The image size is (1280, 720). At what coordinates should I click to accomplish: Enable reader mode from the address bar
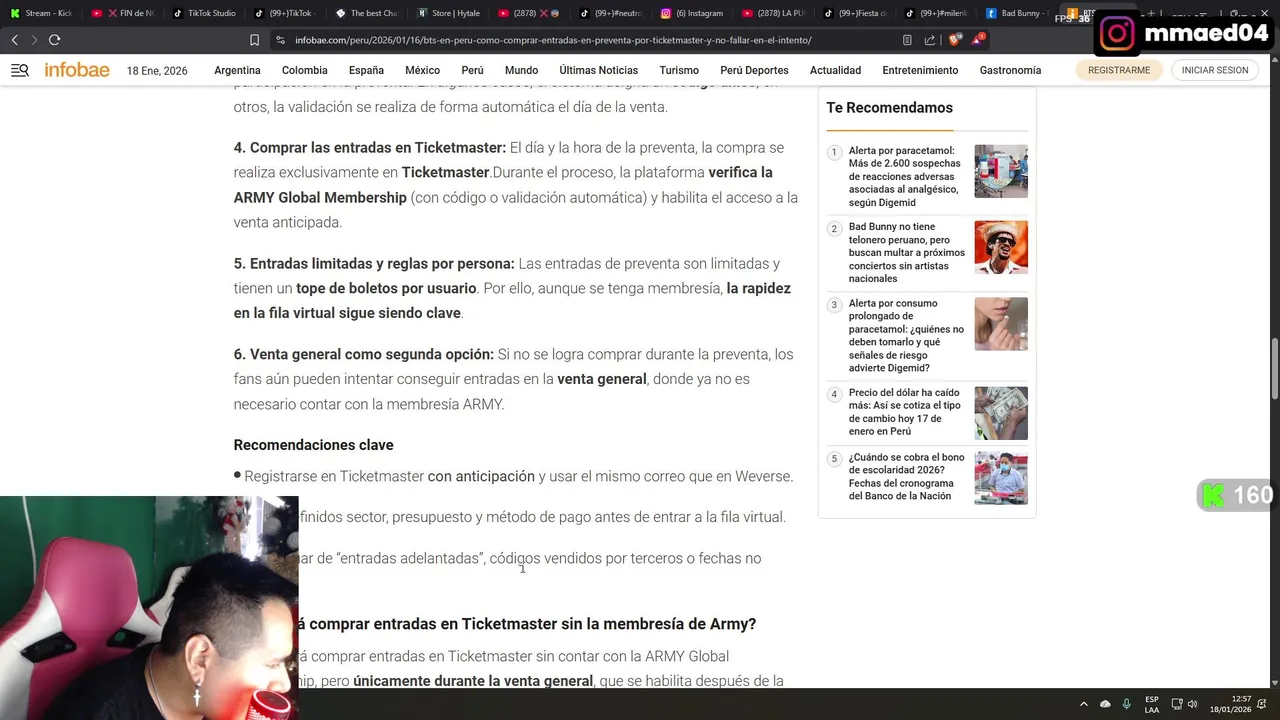tap(907, 40)
